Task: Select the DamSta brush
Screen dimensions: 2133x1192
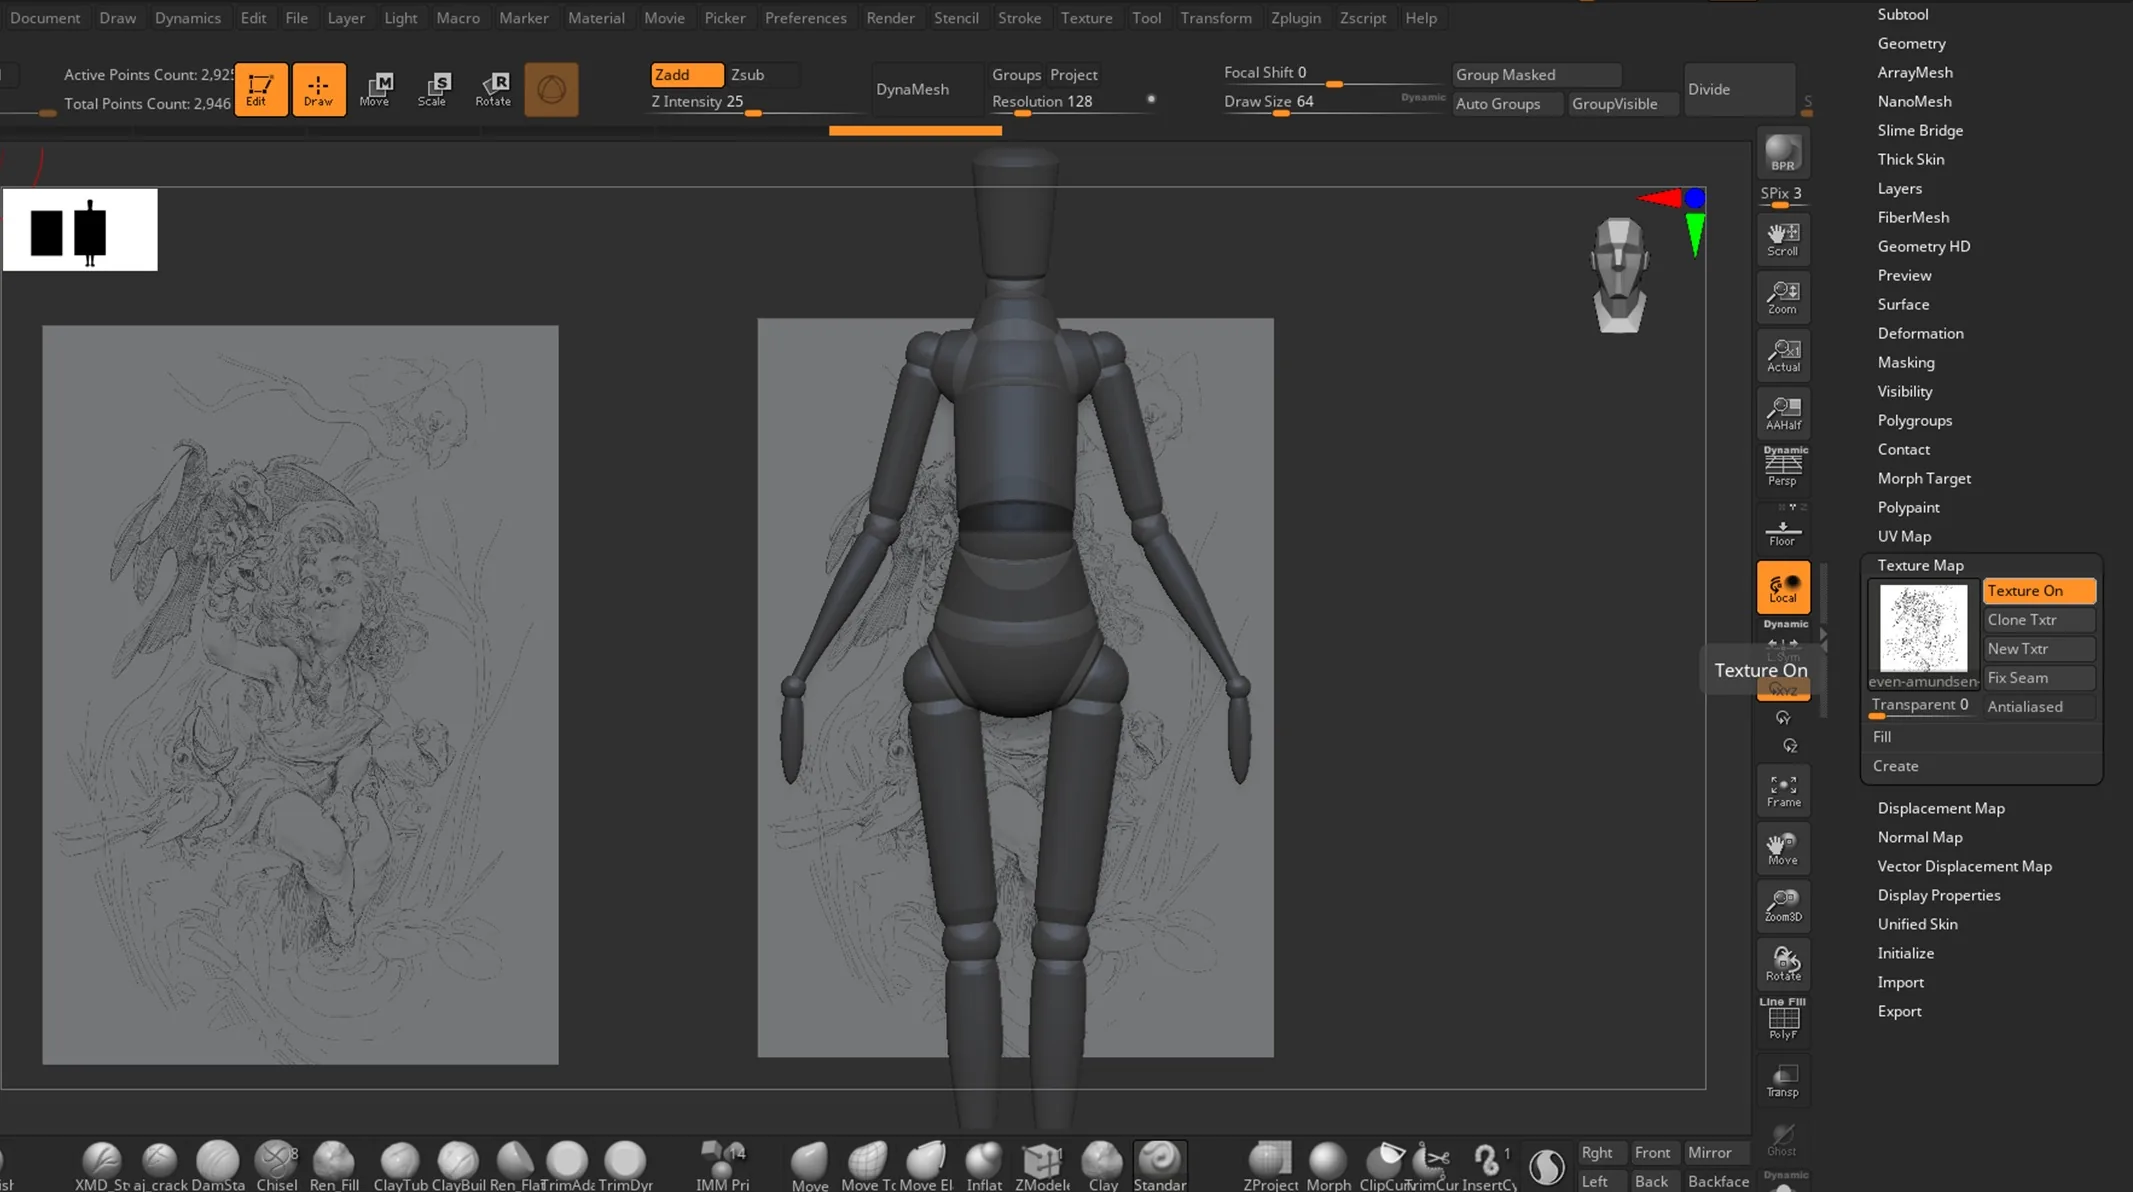Action: (x=218, y=1166)
